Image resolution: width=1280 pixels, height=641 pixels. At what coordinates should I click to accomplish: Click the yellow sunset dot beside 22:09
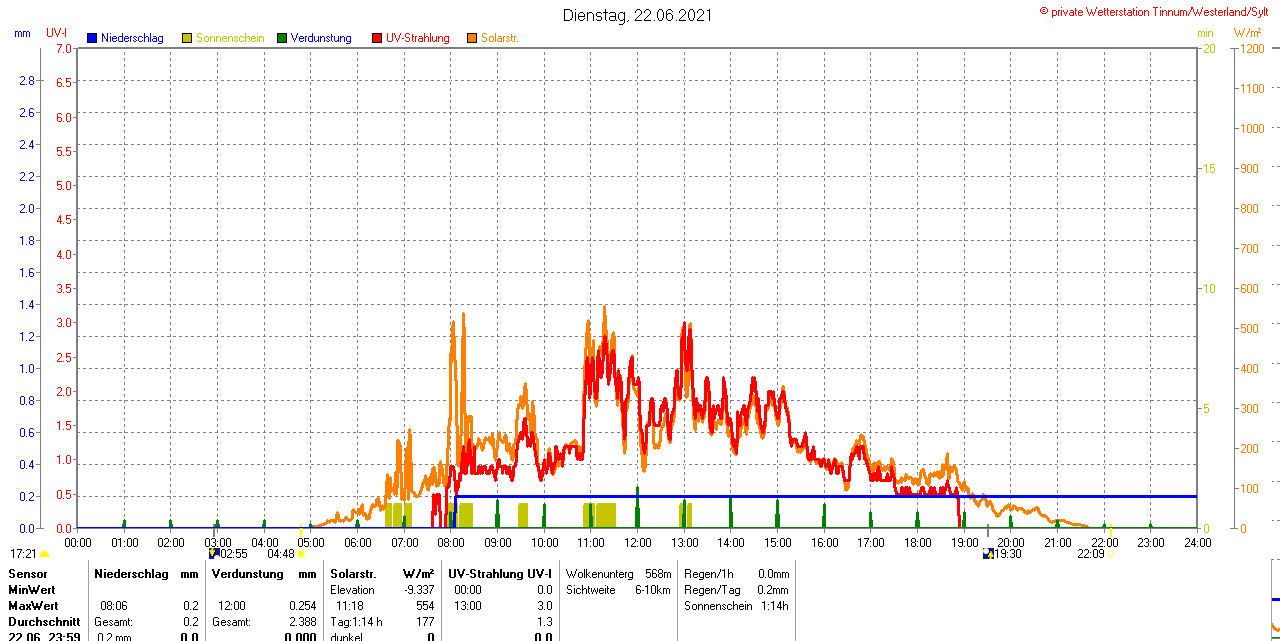[1110, 554]
